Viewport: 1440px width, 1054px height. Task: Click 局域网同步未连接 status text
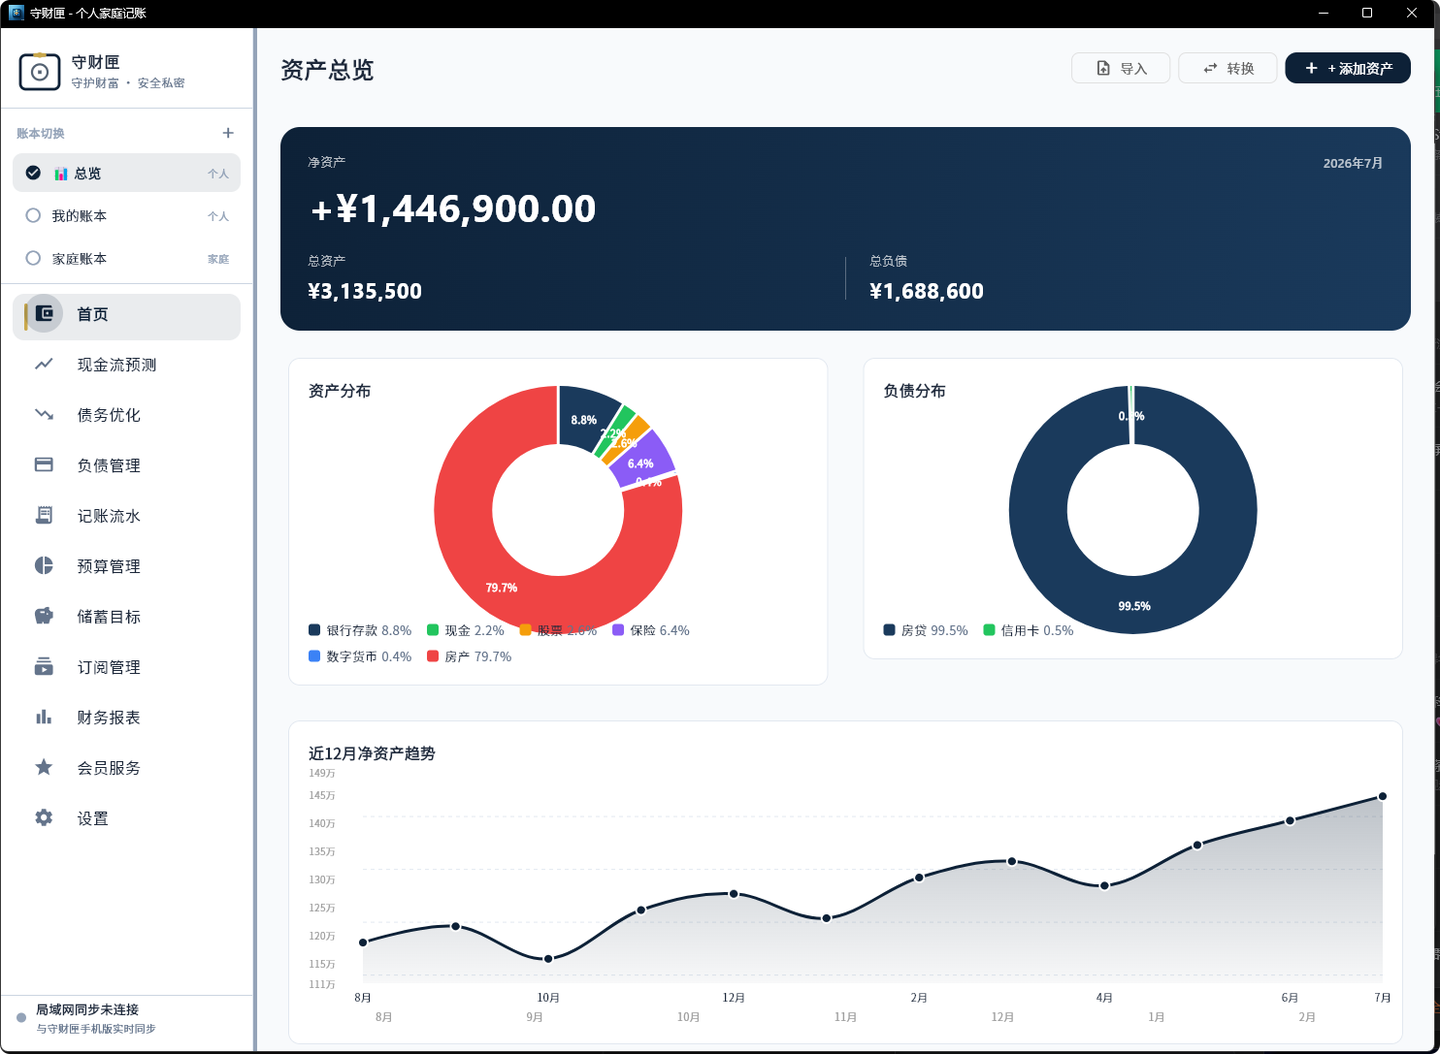click(x=88, y=1010)
